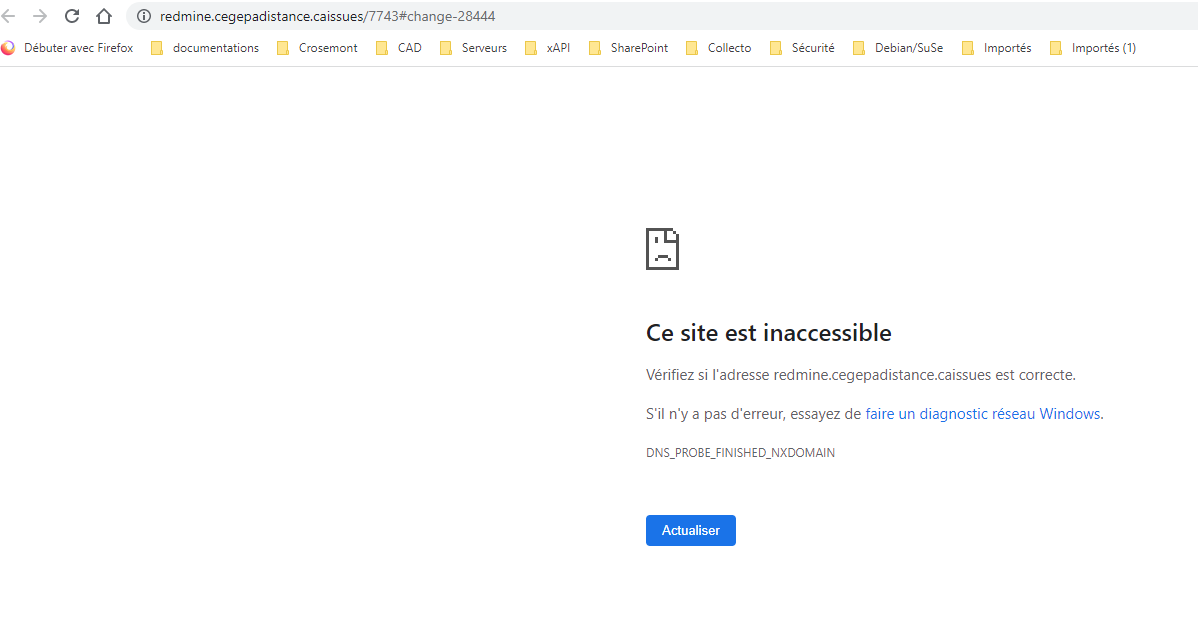Expand the Crosemont bookmark folder
Image resolution: width=1198 pixels, height=624 pixels.
click(x=317, y=48)
